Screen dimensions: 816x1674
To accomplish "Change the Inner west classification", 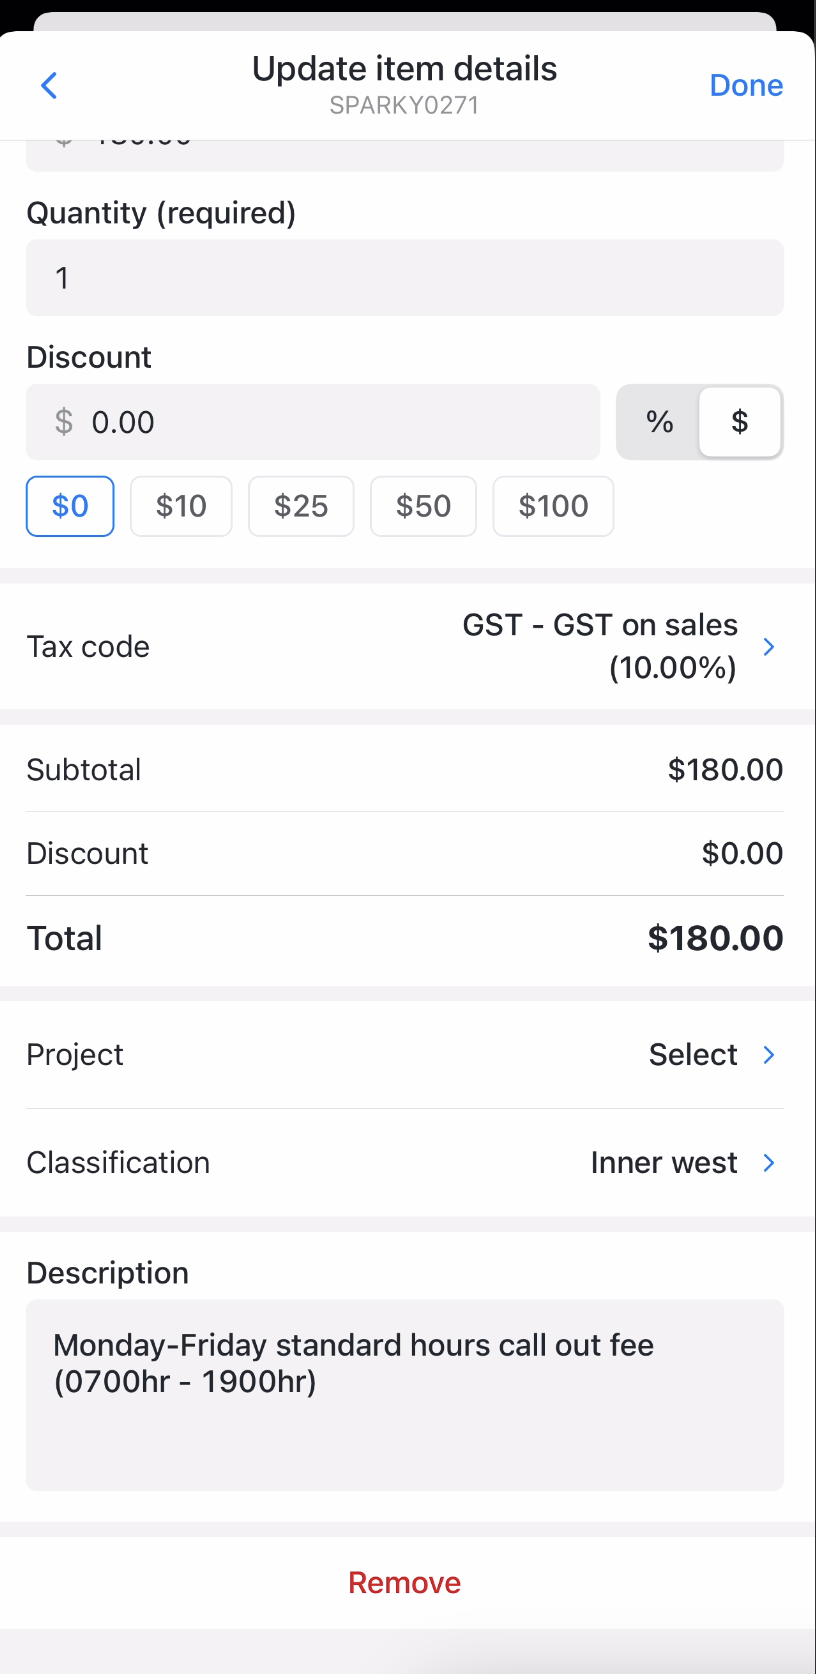I will [663, 1162].
